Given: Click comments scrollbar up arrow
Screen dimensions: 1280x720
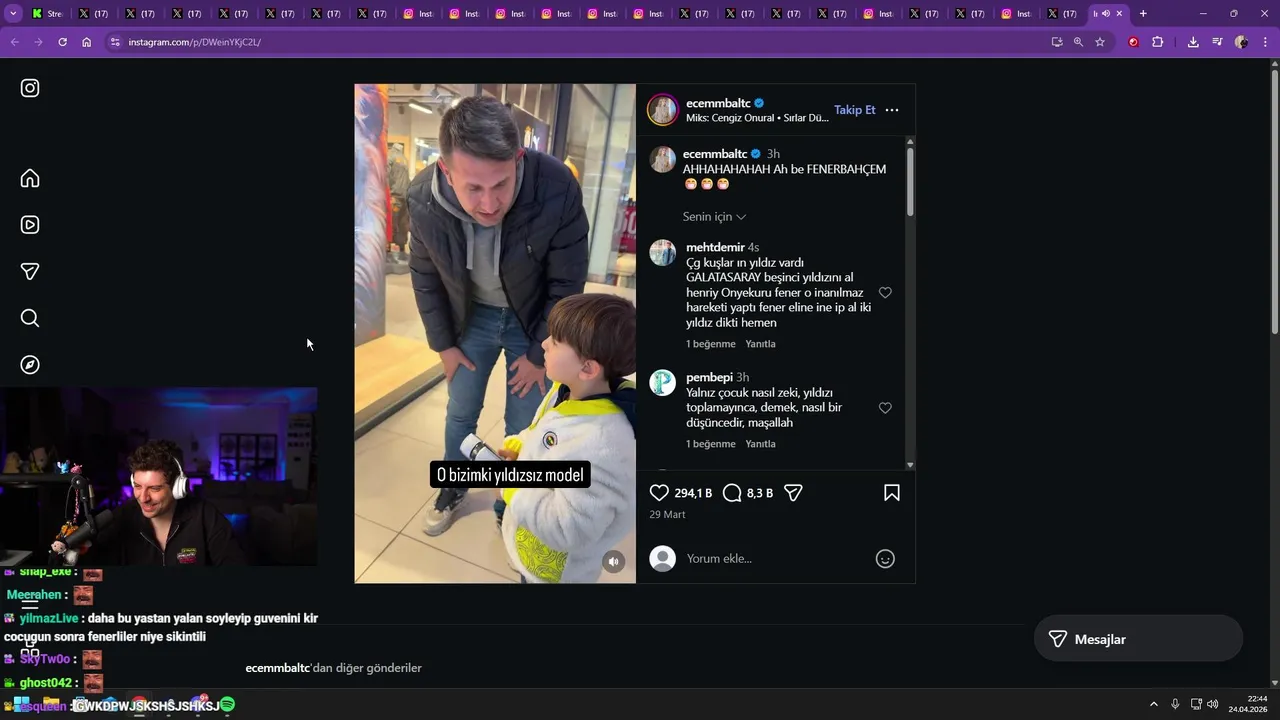Looking at the screenshot, I should point(909,142).
